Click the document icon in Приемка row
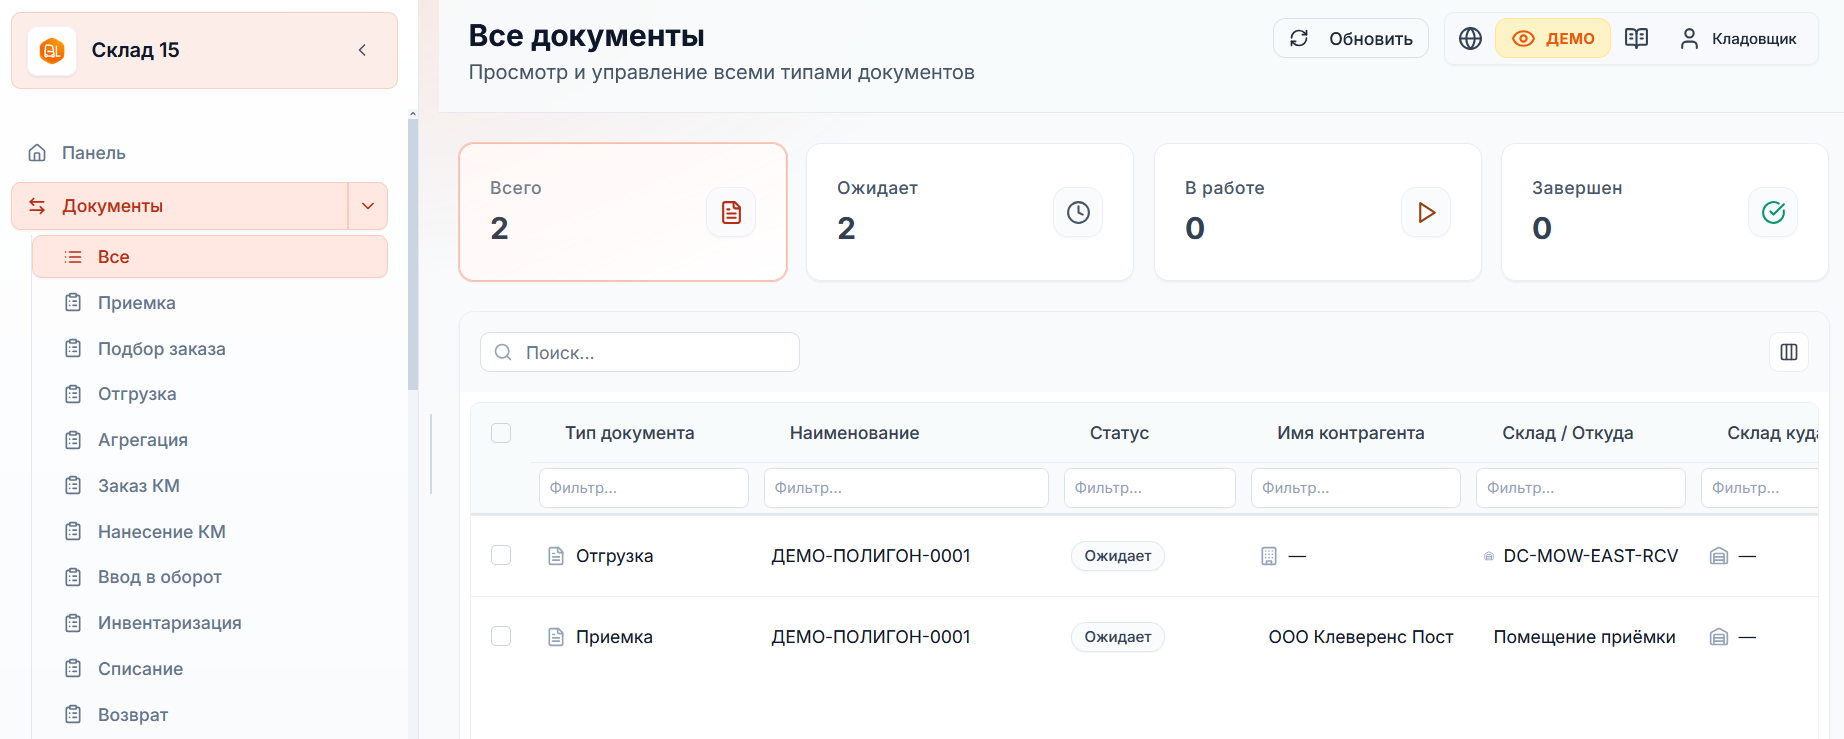Screen dimensions: 1844x739 click(x=556, y=637)
